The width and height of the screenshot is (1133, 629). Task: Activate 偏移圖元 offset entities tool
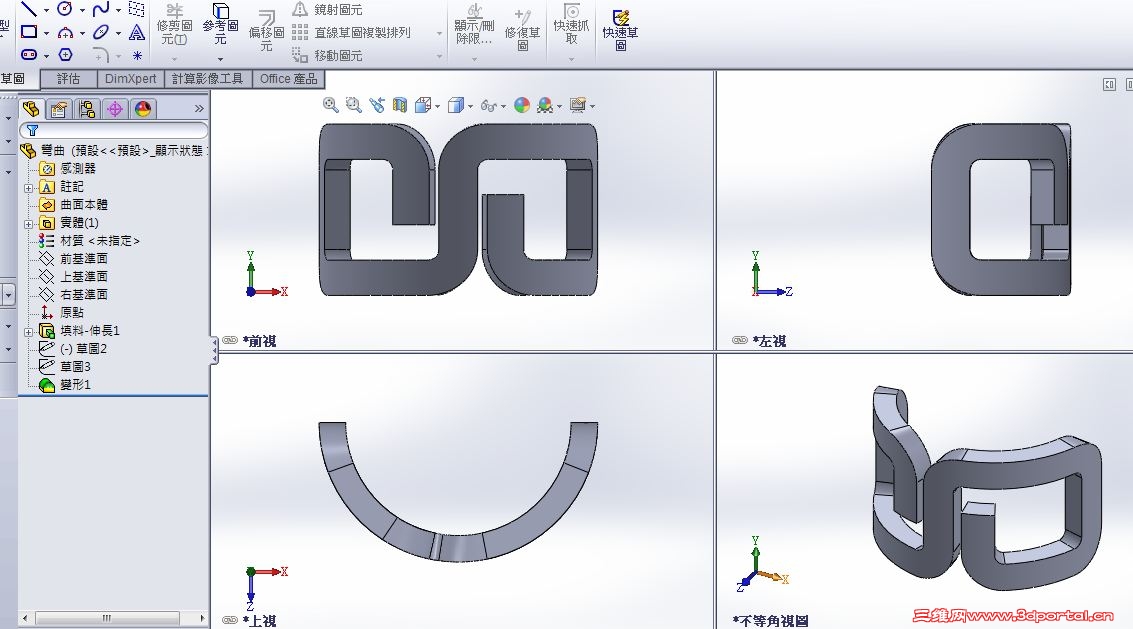pos(266,31)
